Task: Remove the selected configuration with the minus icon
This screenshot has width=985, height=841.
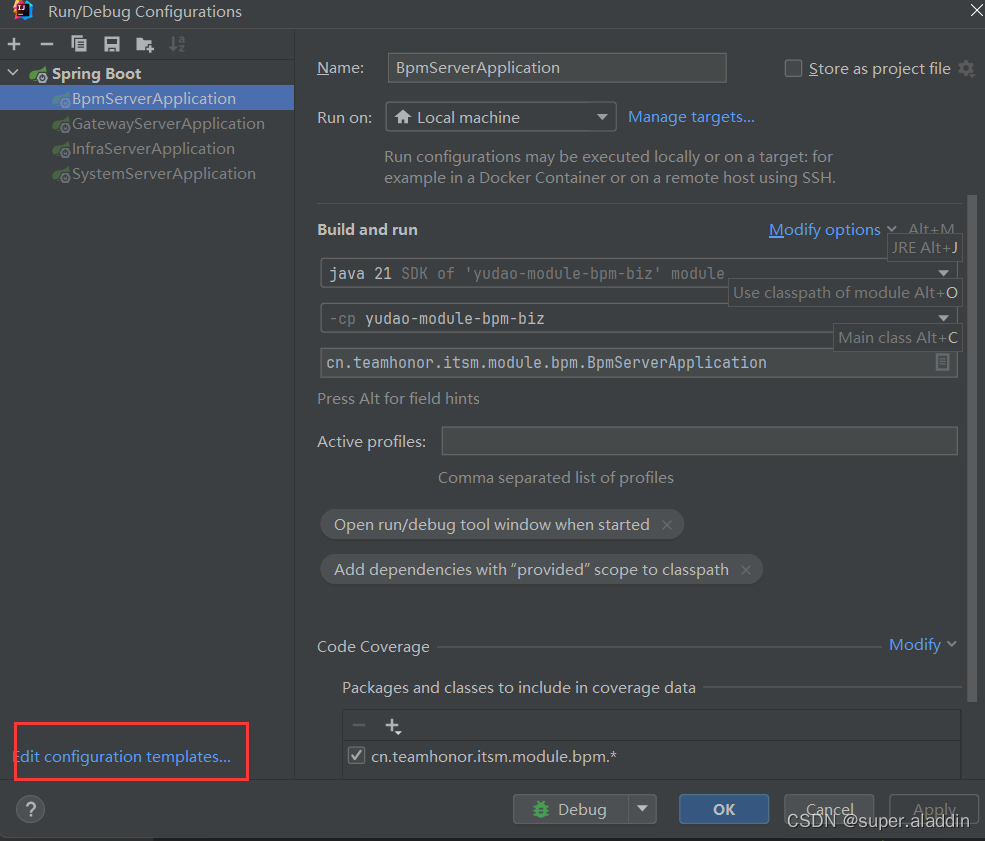Action: click(47, 44)
